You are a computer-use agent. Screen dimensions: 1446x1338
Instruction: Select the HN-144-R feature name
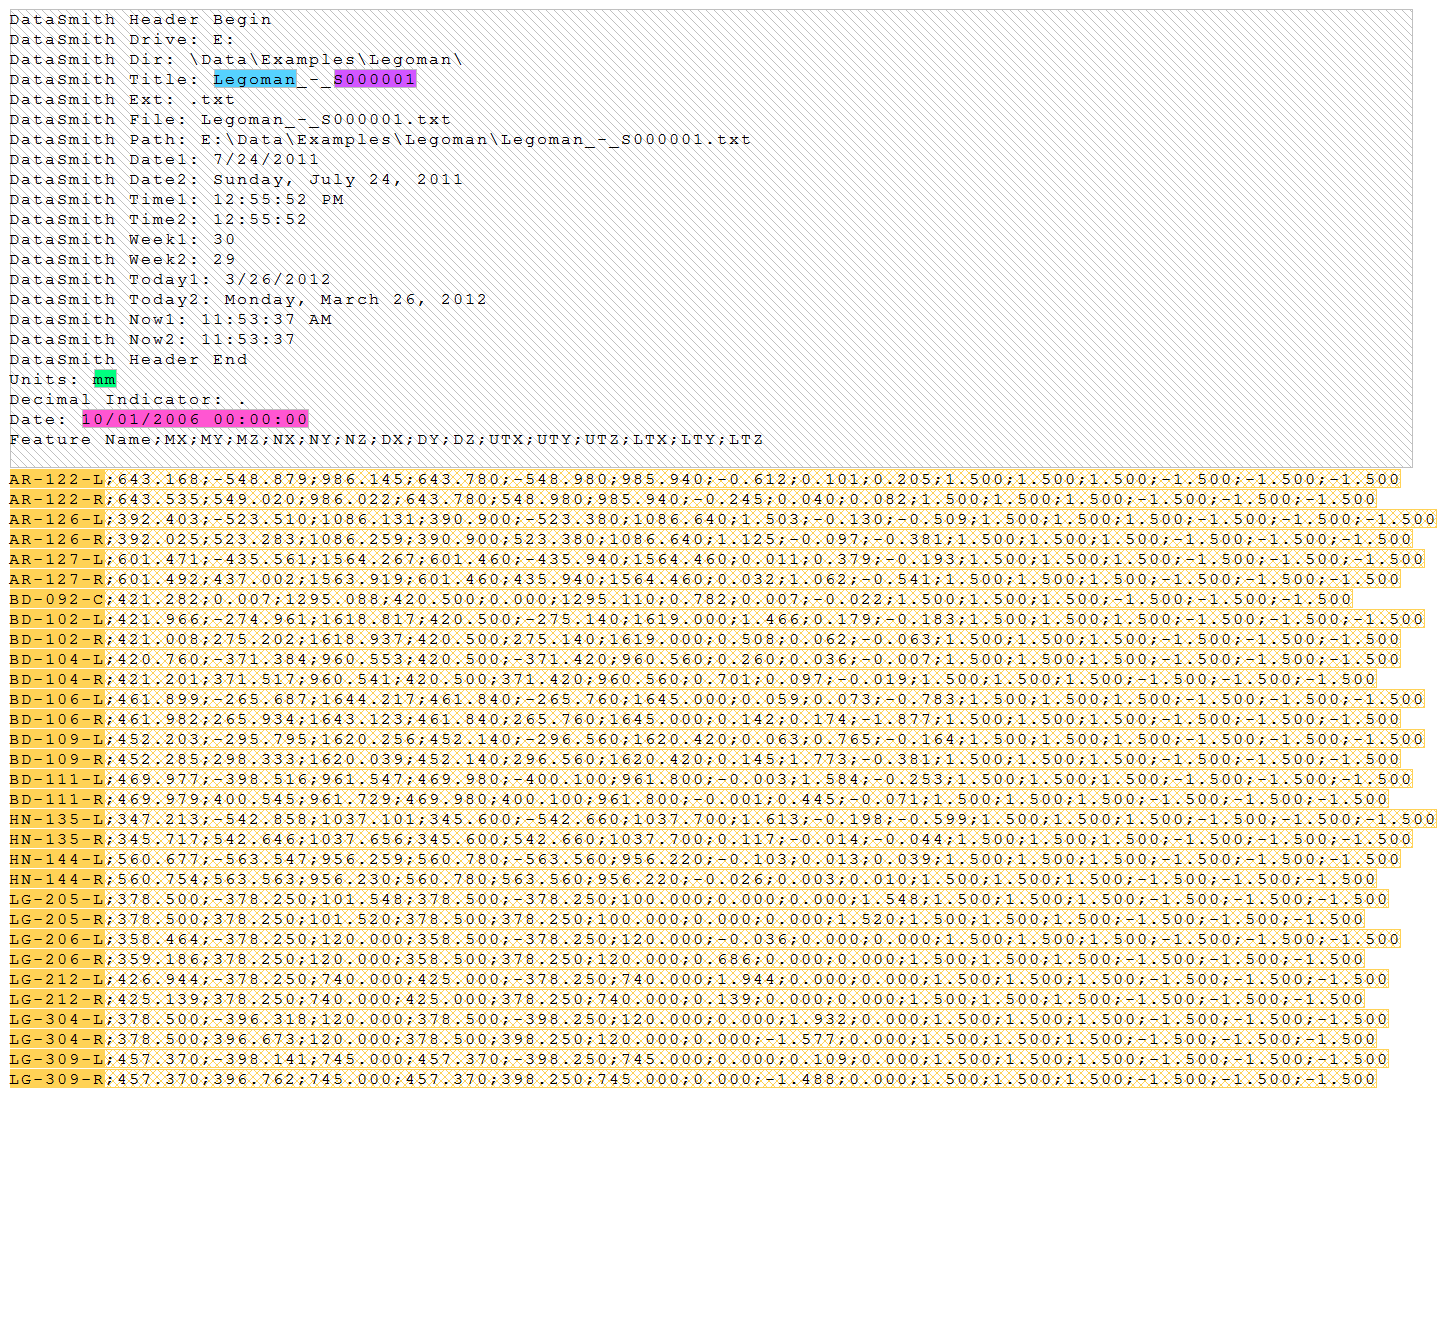[57, 879]
